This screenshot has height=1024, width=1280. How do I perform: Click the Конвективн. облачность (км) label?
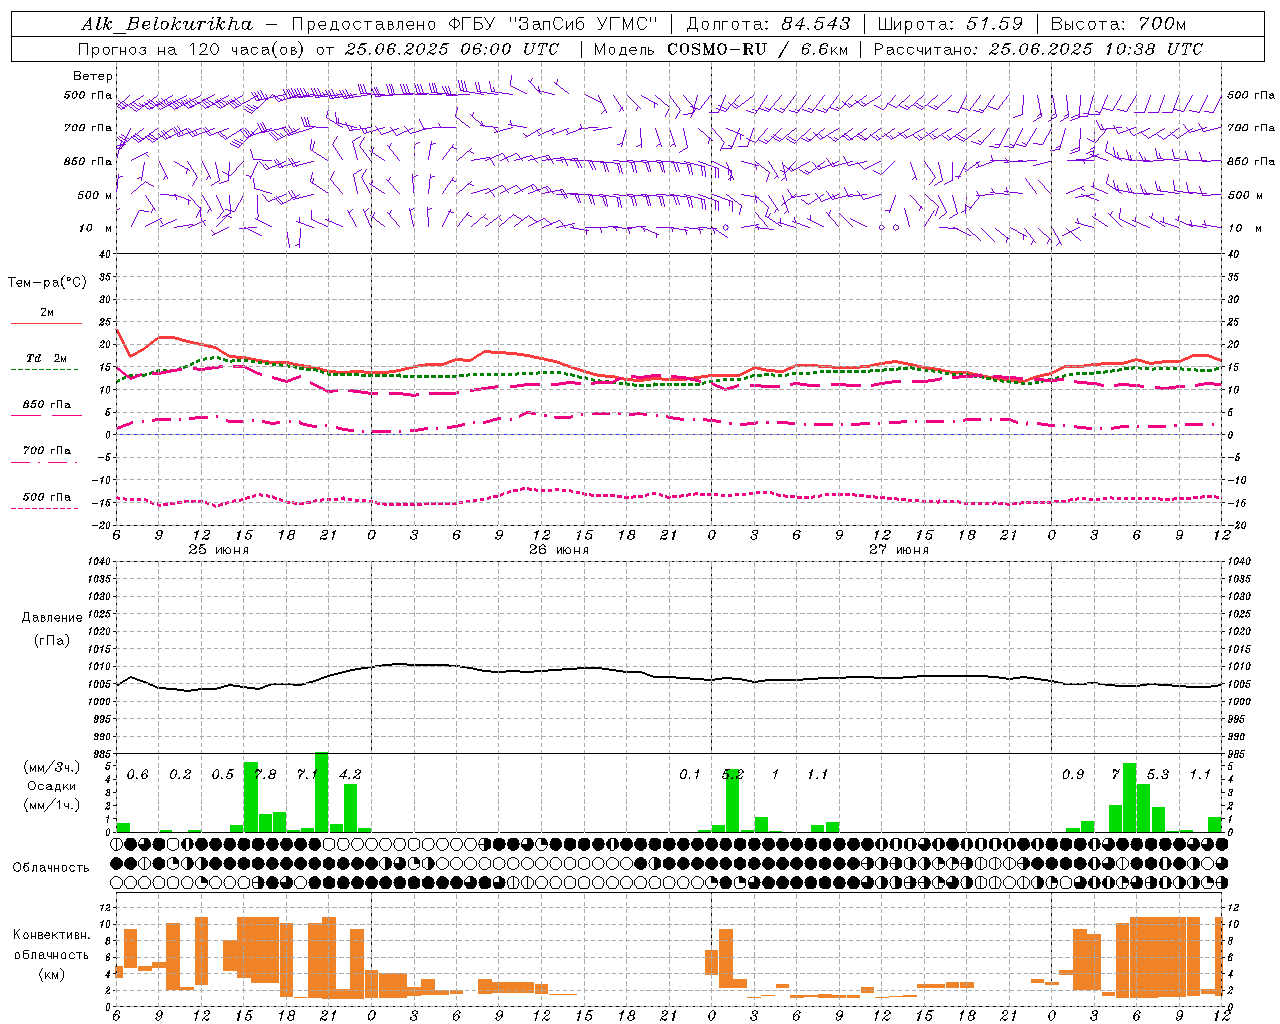pyautogui.click(x=51, y=954)
